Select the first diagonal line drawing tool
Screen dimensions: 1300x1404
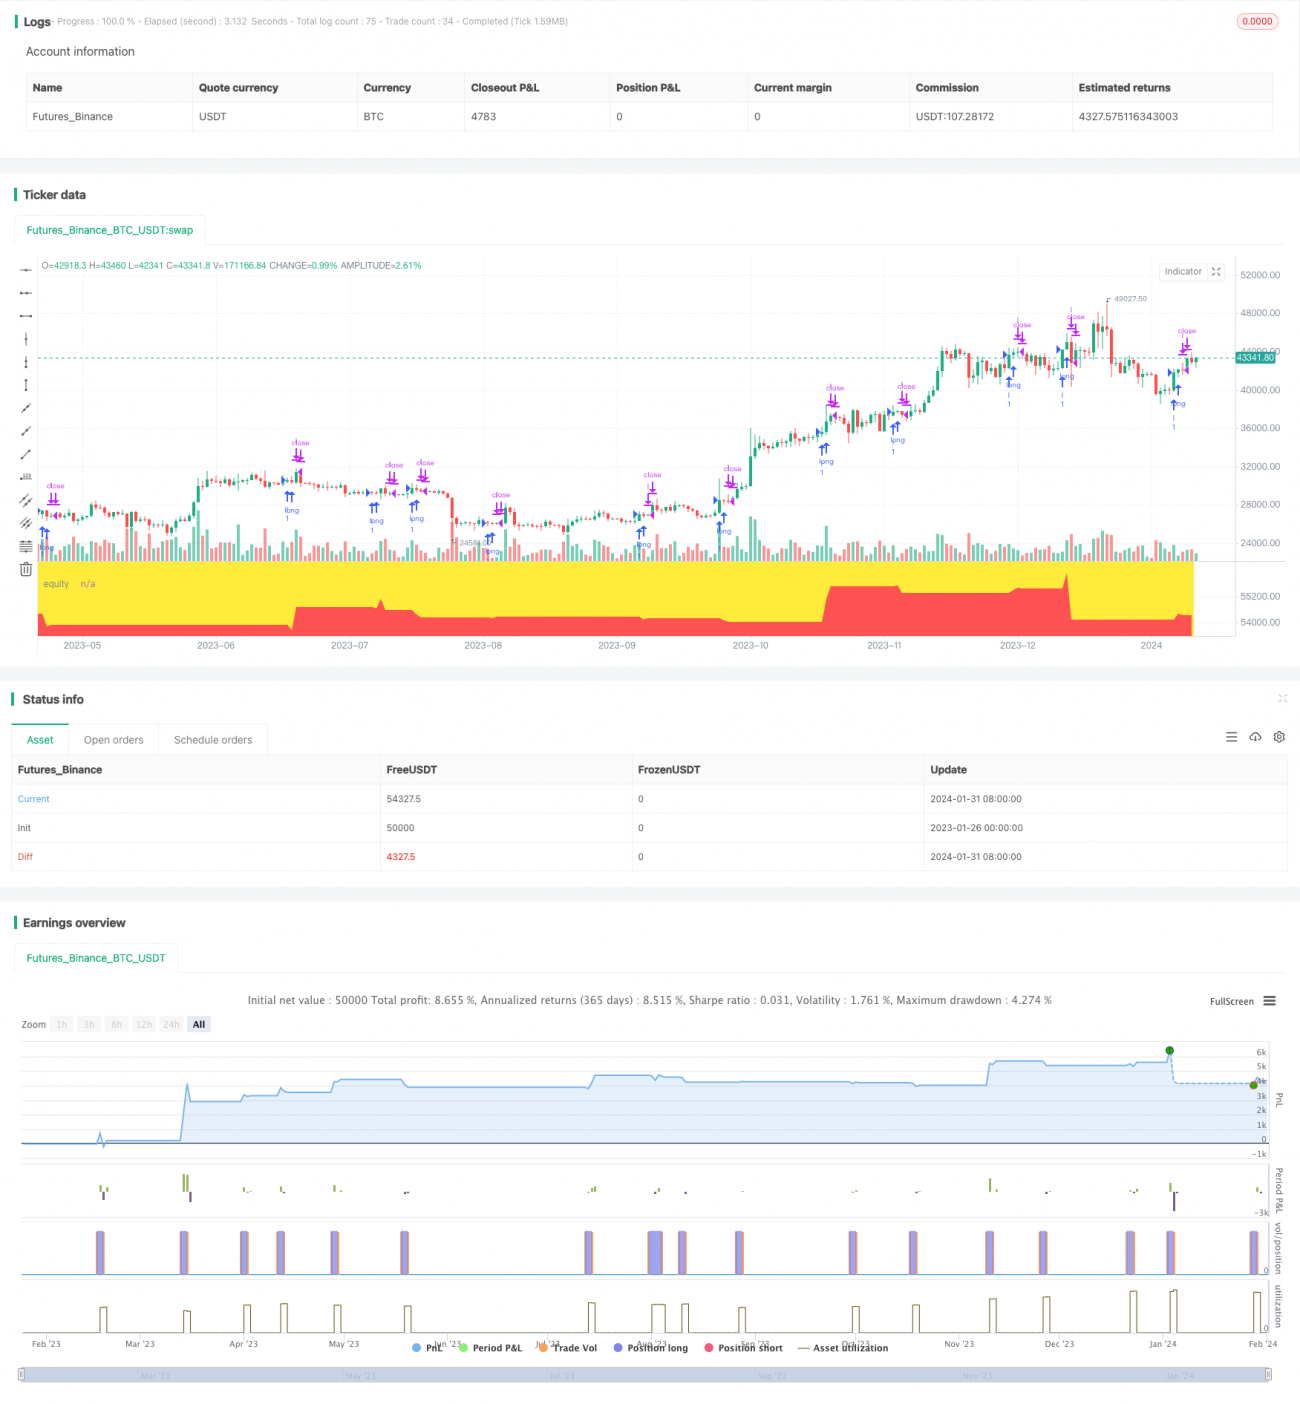pos(26,408)
